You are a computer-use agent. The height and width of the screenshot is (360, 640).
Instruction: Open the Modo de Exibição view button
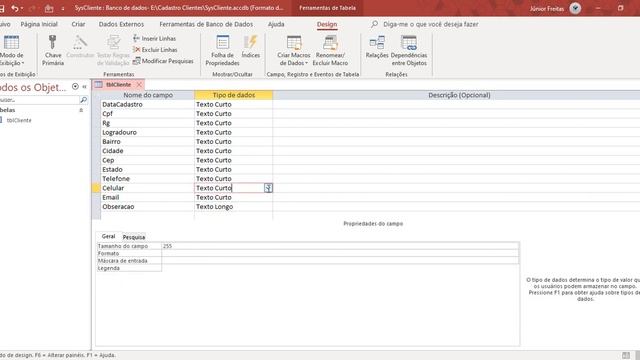click(x=11, y=50)
